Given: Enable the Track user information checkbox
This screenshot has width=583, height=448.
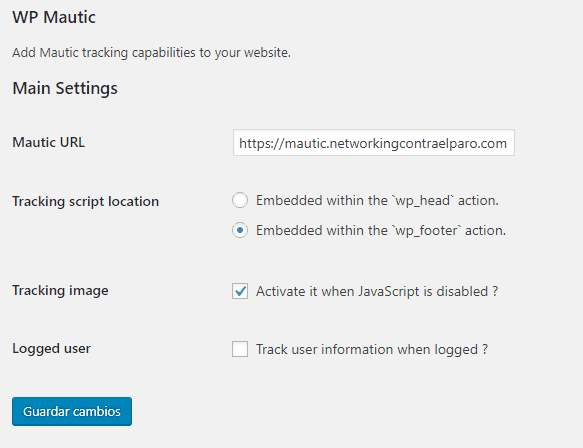Looking at the screenshot, I should click(240, 349).
